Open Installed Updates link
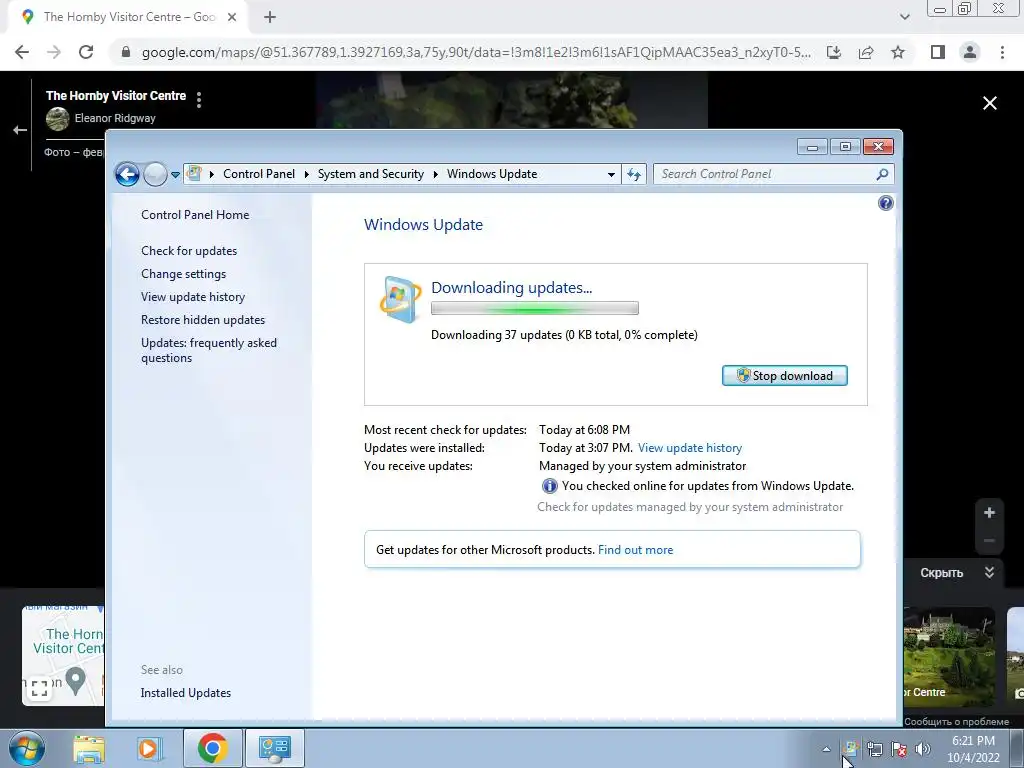The width and height of the screenshot is (1024, 768). click(x=185, y=693)
